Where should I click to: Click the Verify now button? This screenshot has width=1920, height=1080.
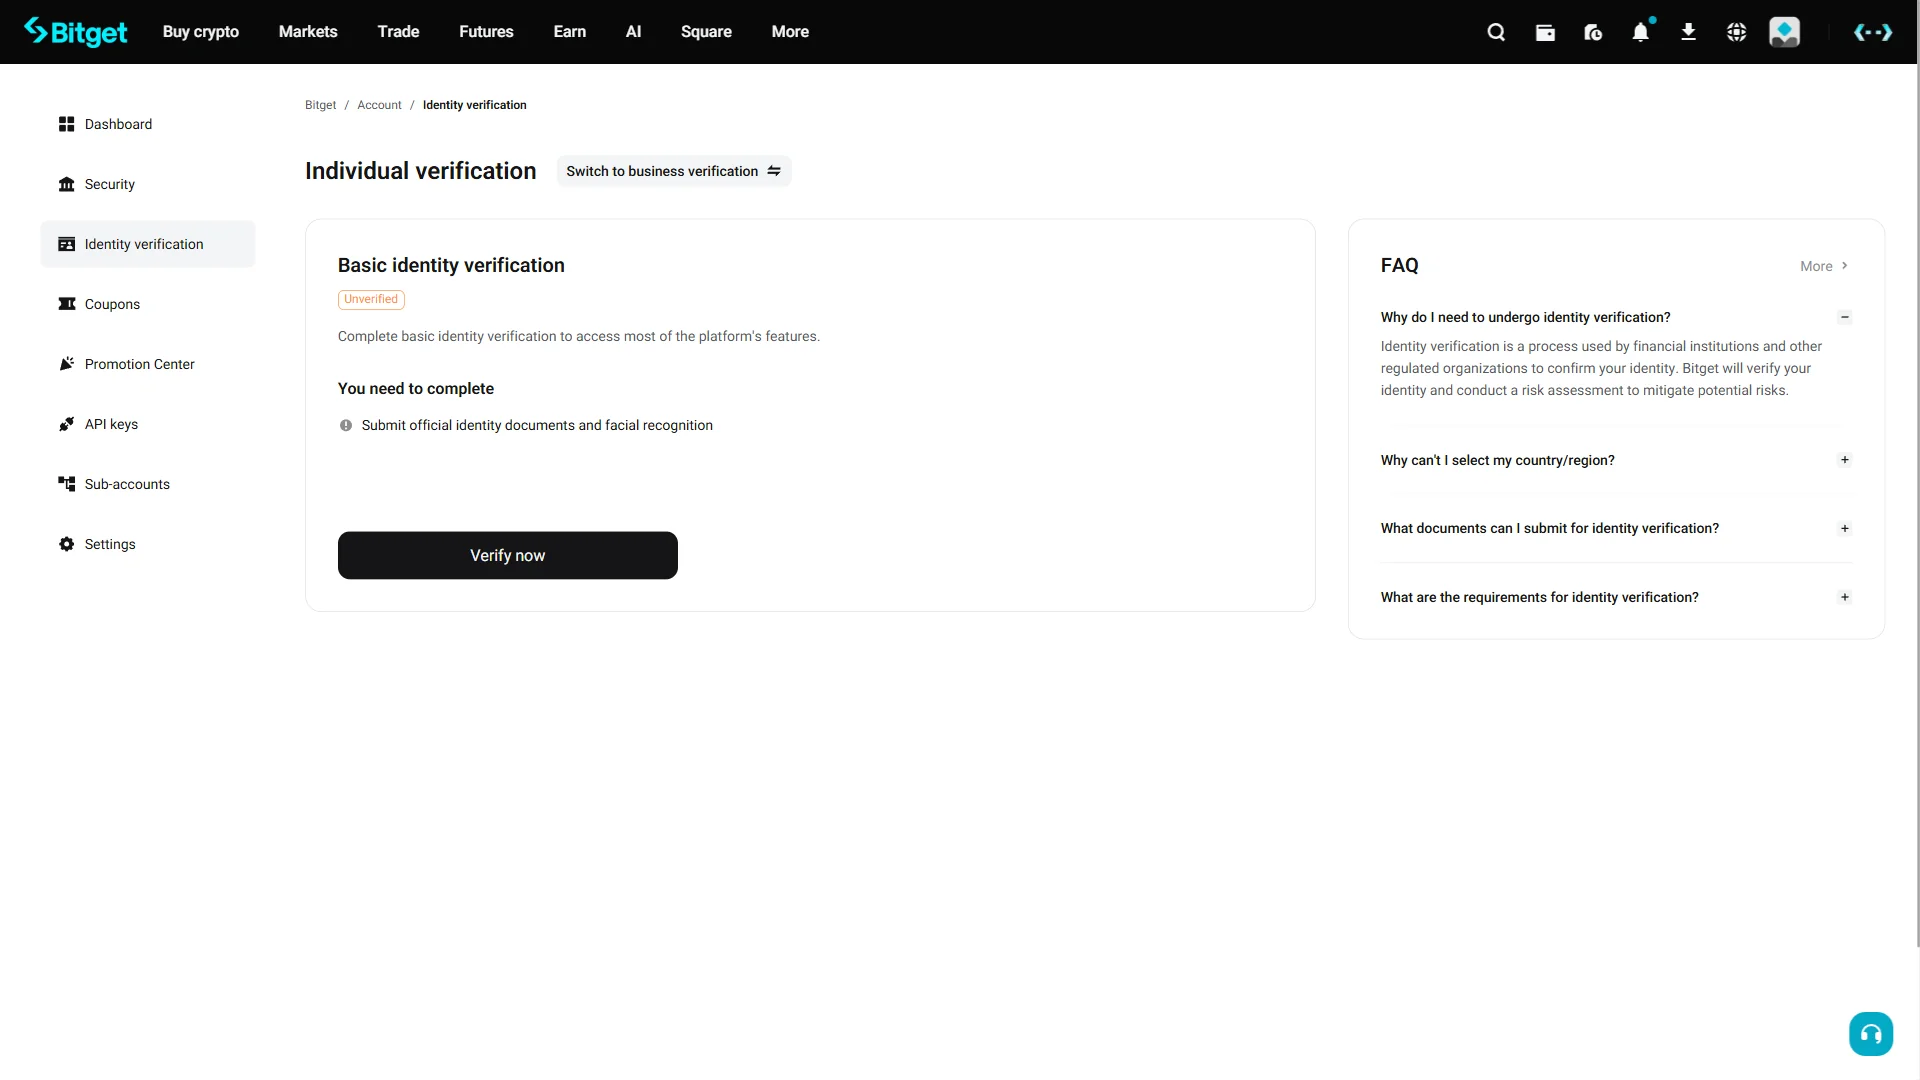(508, 555)
